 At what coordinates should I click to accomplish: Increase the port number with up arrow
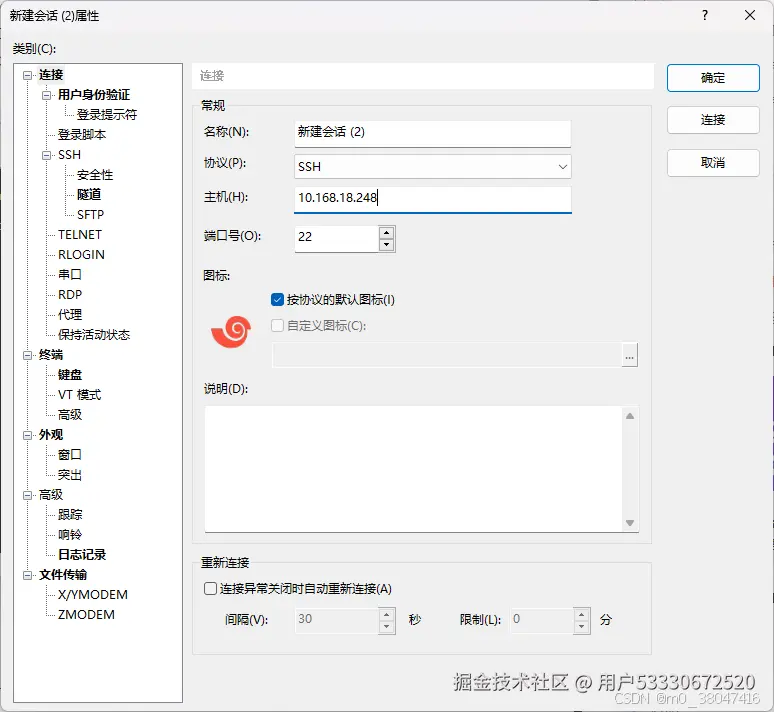tap(387, 232)
